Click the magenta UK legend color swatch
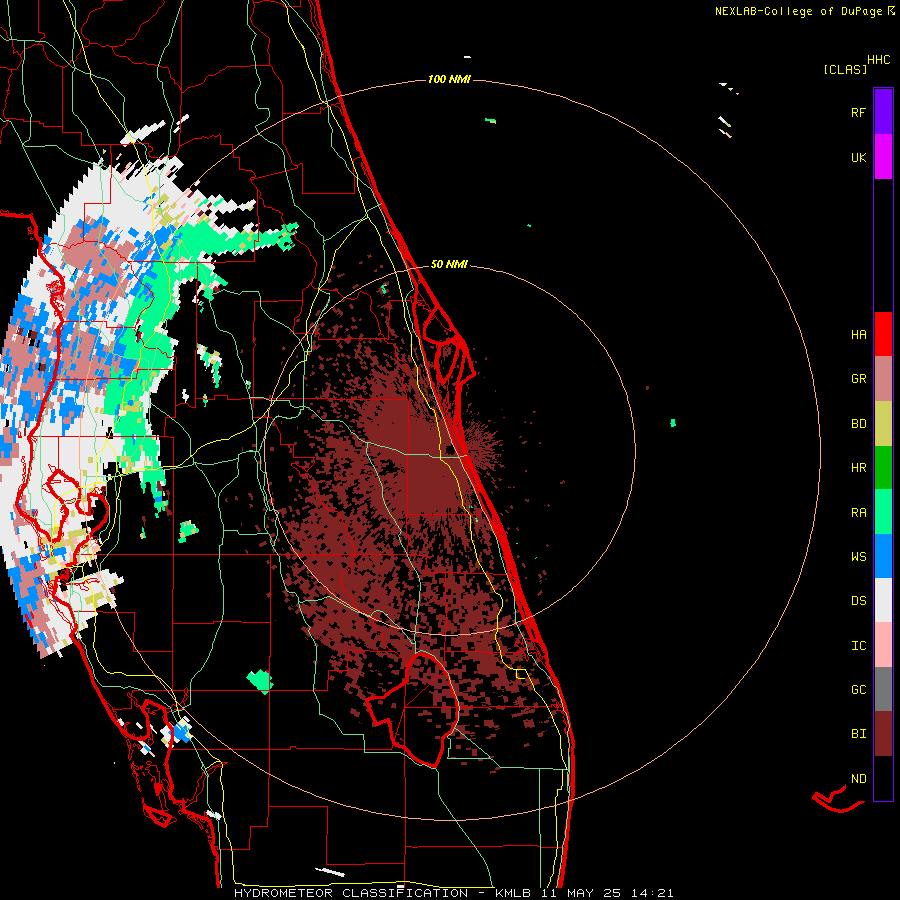 pos(883,156)
